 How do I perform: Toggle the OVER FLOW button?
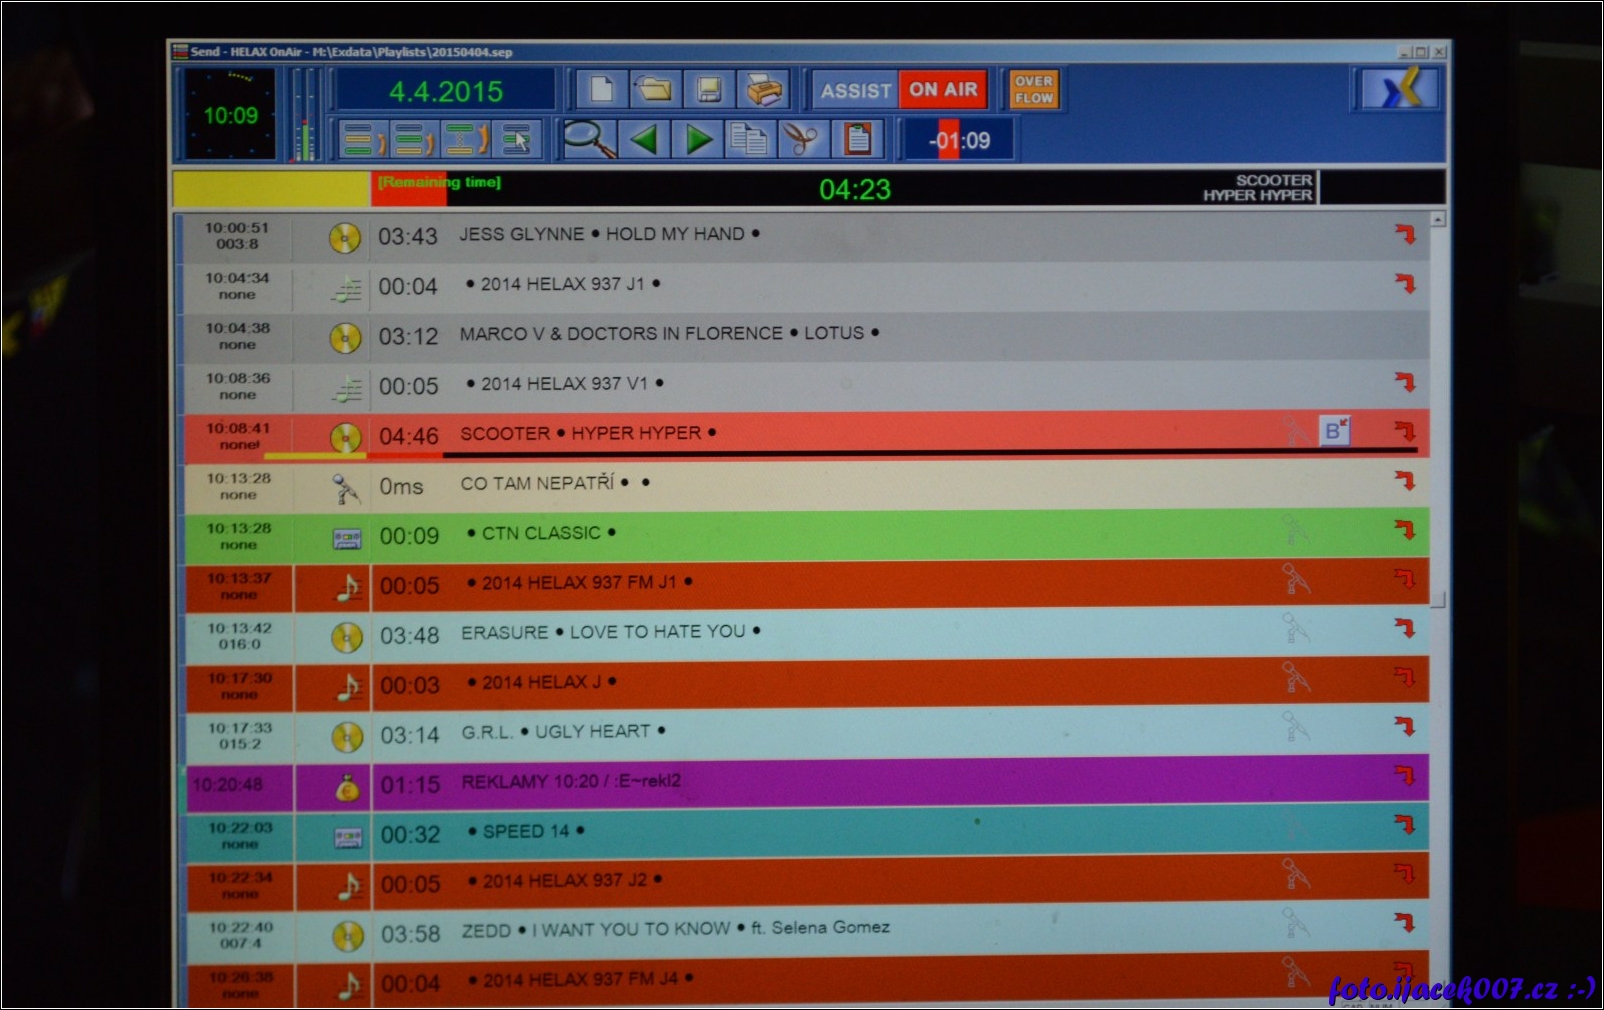pos(1033,90)
